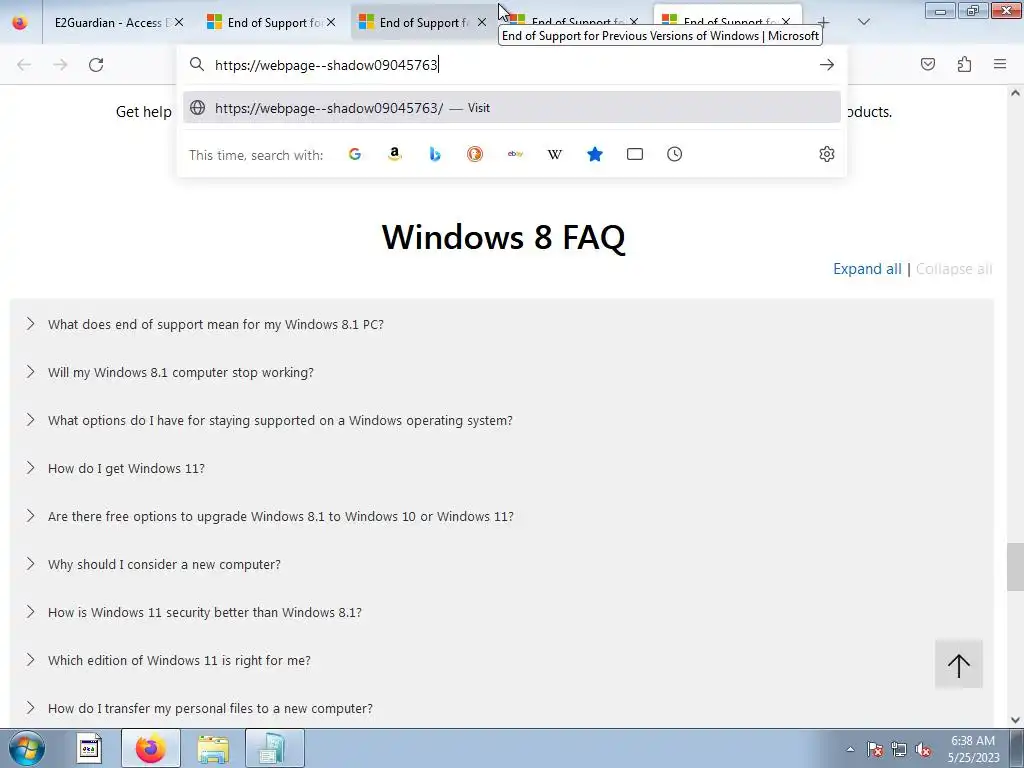Viewport: 1024px width, 768px height.
Task: Search this time with Wikipedia
Action: 555,154
